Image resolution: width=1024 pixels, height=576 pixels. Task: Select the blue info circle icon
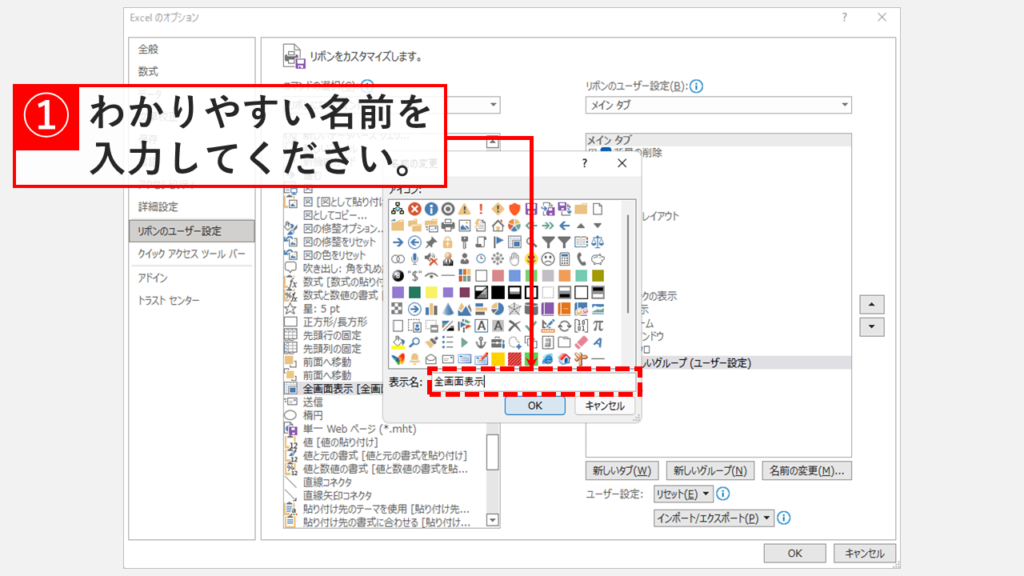(430, 209)
